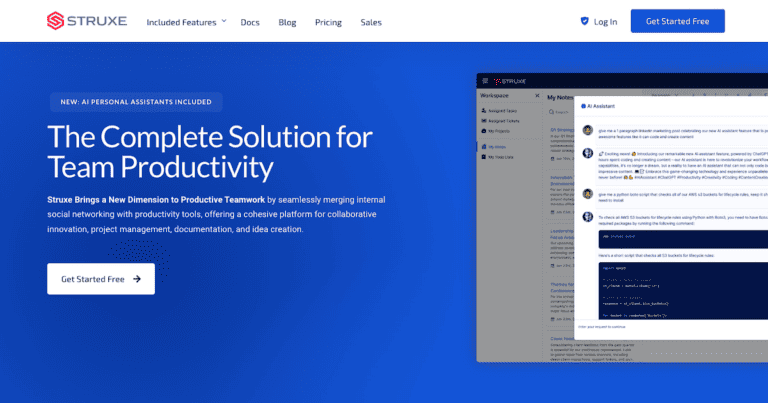The image size is (768, 403).
Task: Click the shield icon beside Log In
Action: click(x=584, y=21)
